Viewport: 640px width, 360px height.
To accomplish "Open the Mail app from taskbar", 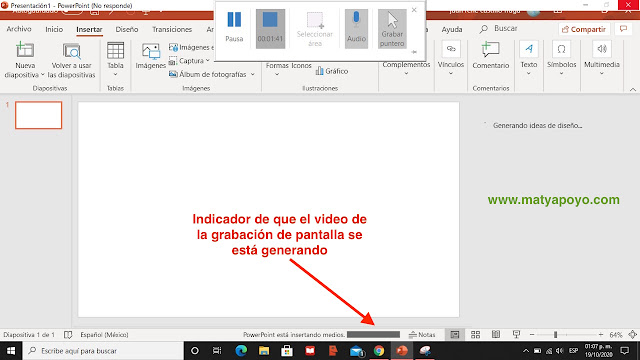I will click(356, 351).
